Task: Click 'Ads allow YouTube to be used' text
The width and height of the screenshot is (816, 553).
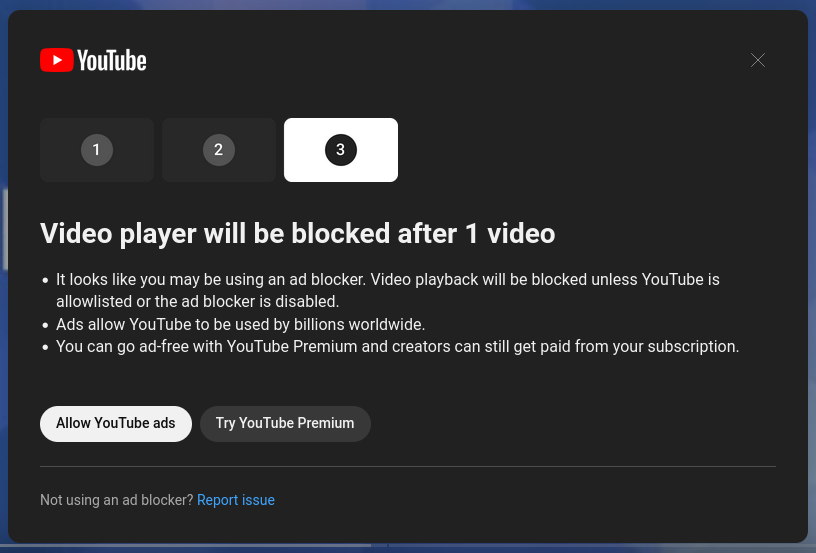Action: [x=240, y=324]
